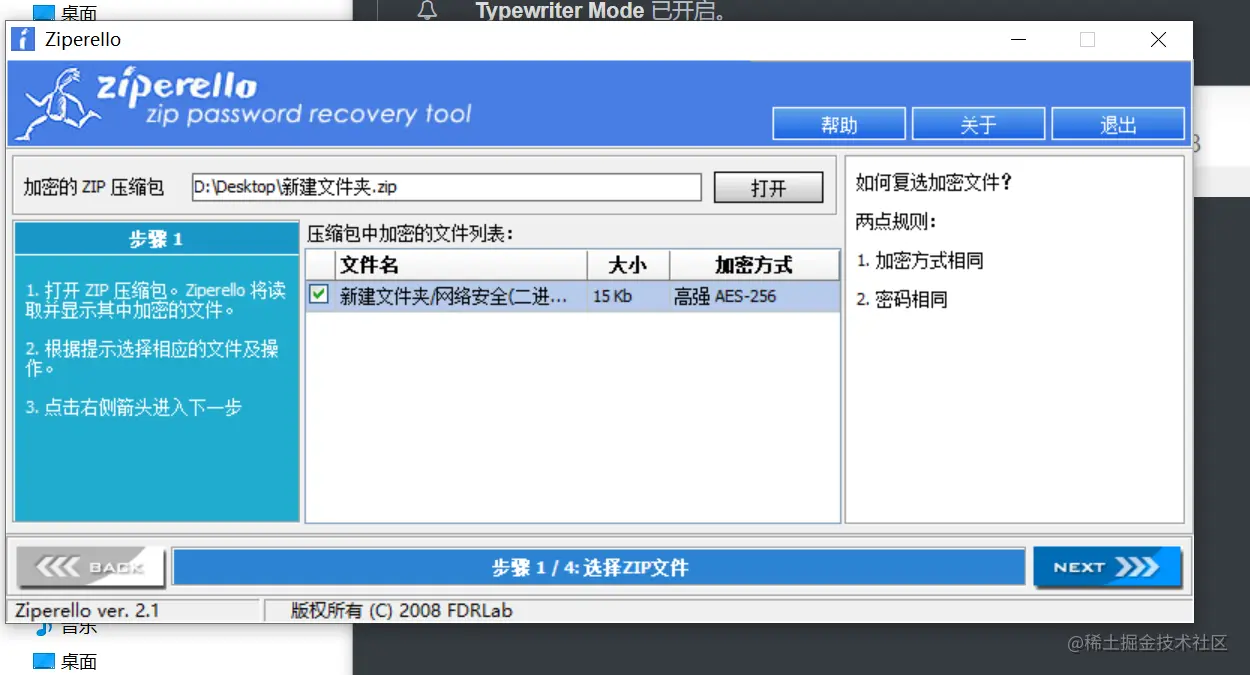Click the 步骤 1 / 4: 选择ZIP文件 progress bar
This screenshot has width=1250, height=675.
tap(599, 567)
